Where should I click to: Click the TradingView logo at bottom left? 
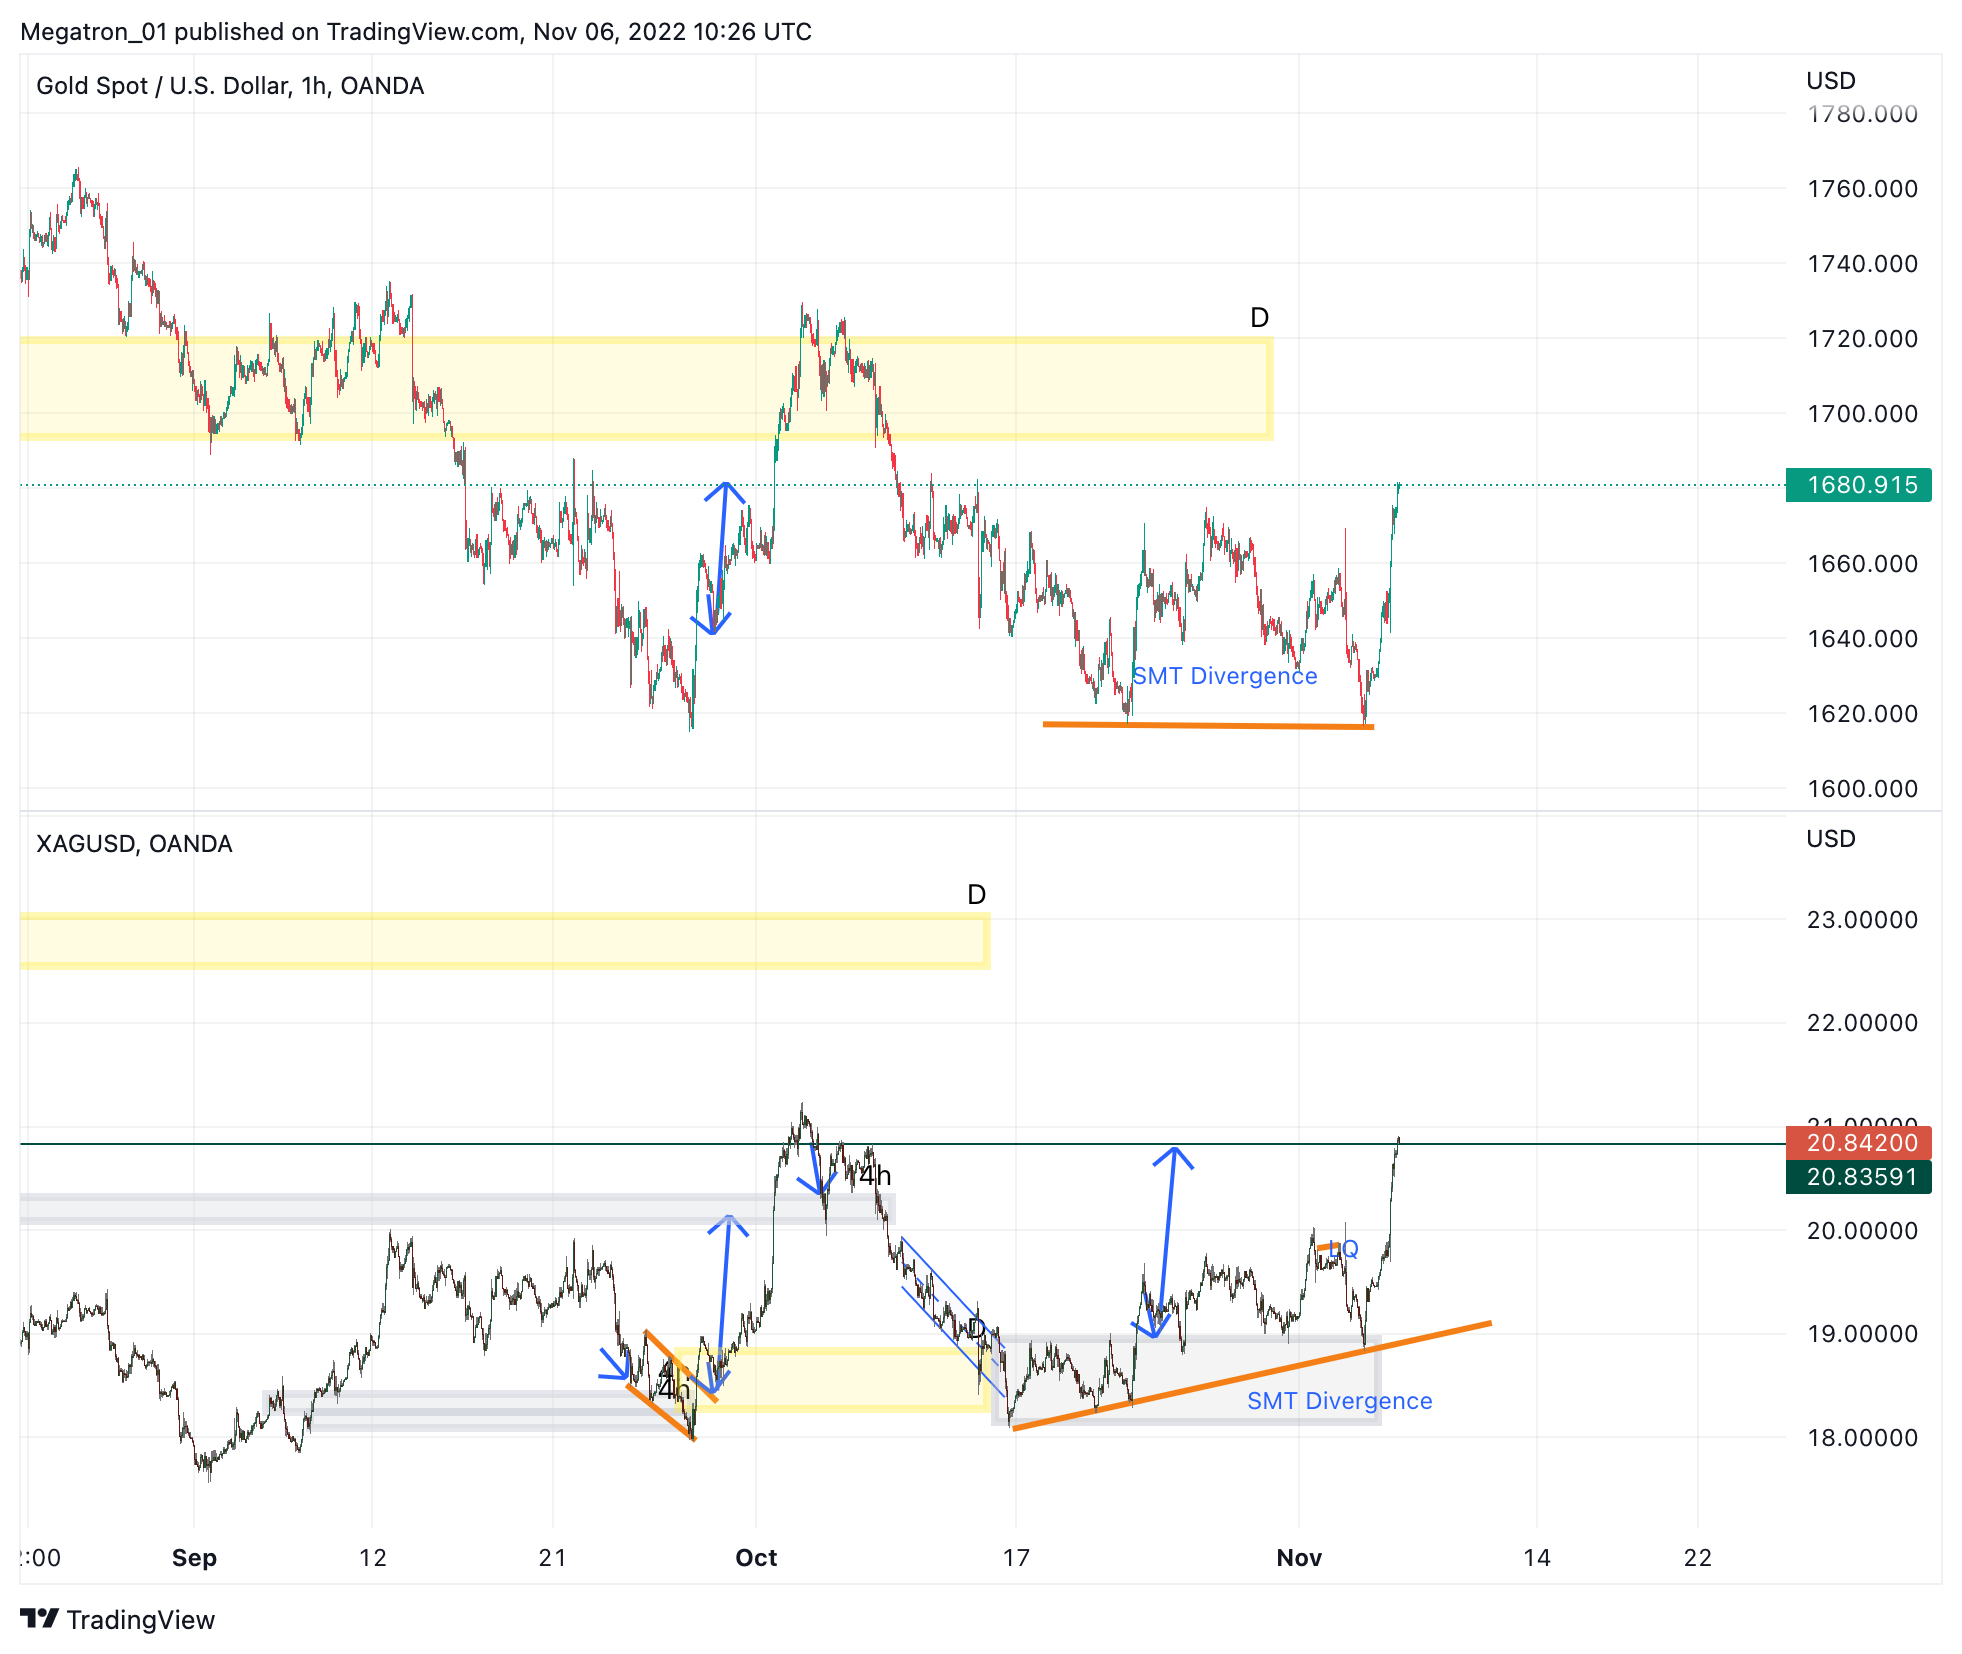coord(117,1619)
